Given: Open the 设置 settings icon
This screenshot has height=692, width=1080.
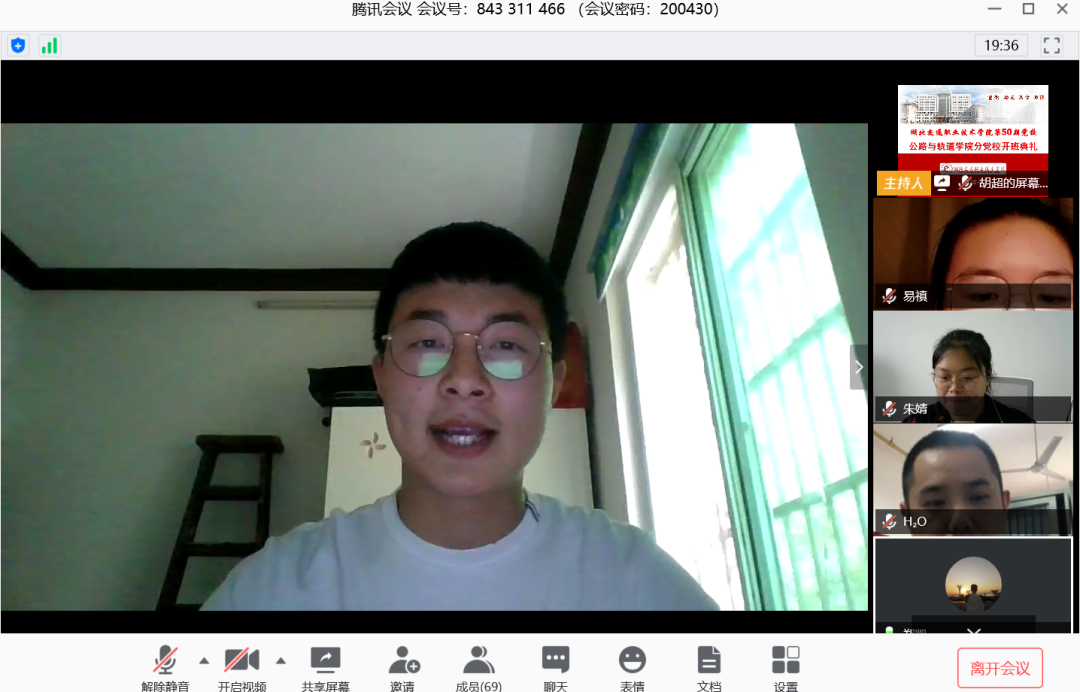Looking at the screenshot, I should (x=786, y=661).
